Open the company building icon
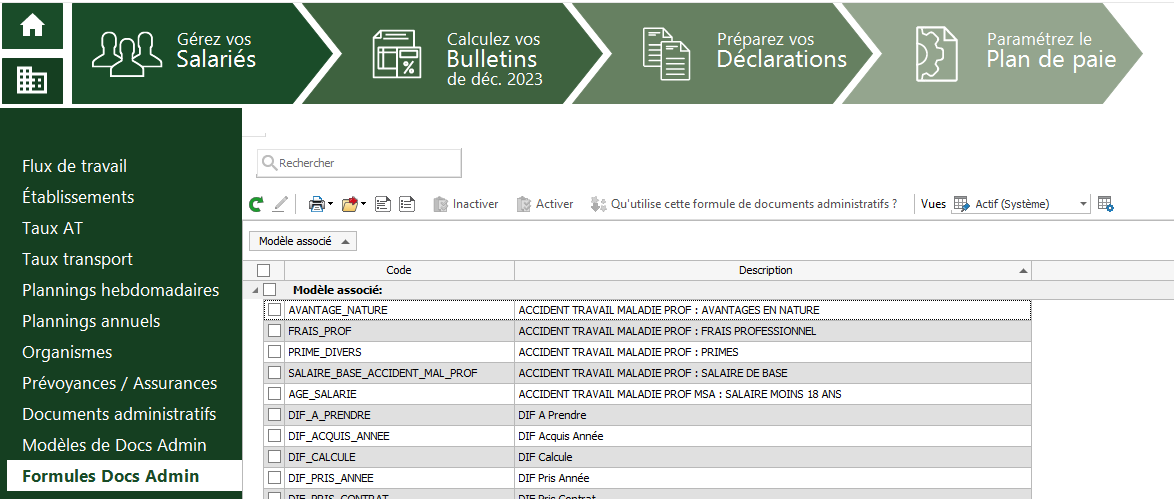The width and height of the screenshot is (1174, 499). 32,80
